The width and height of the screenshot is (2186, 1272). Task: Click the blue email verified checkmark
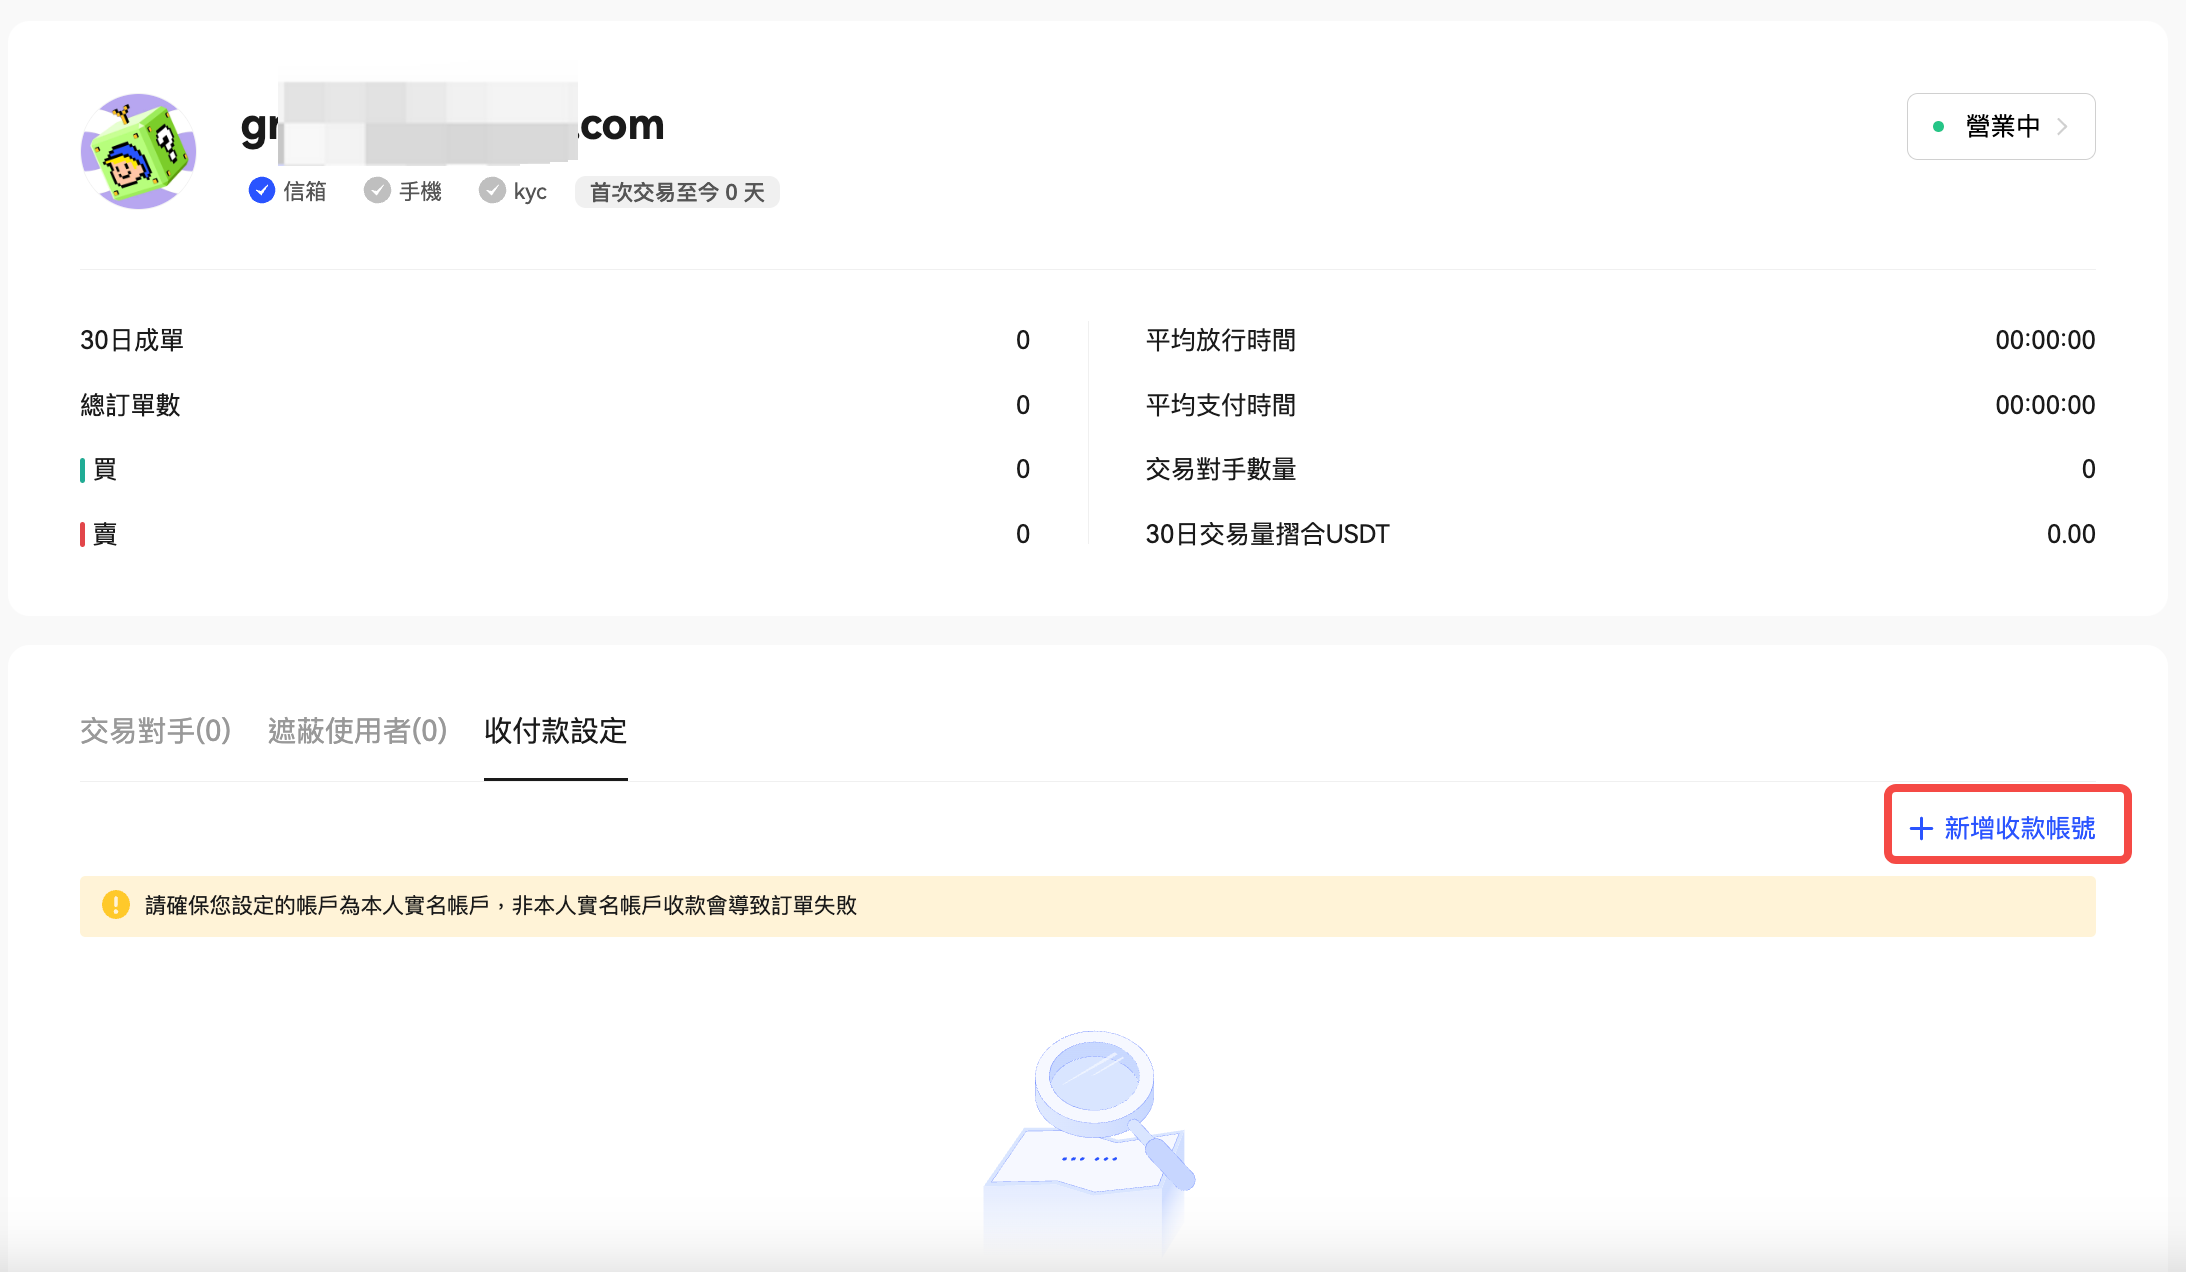coord(262,190)
